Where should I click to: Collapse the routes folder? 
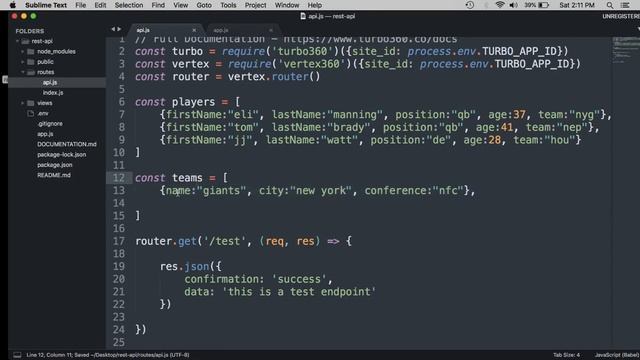click(23, 72)
